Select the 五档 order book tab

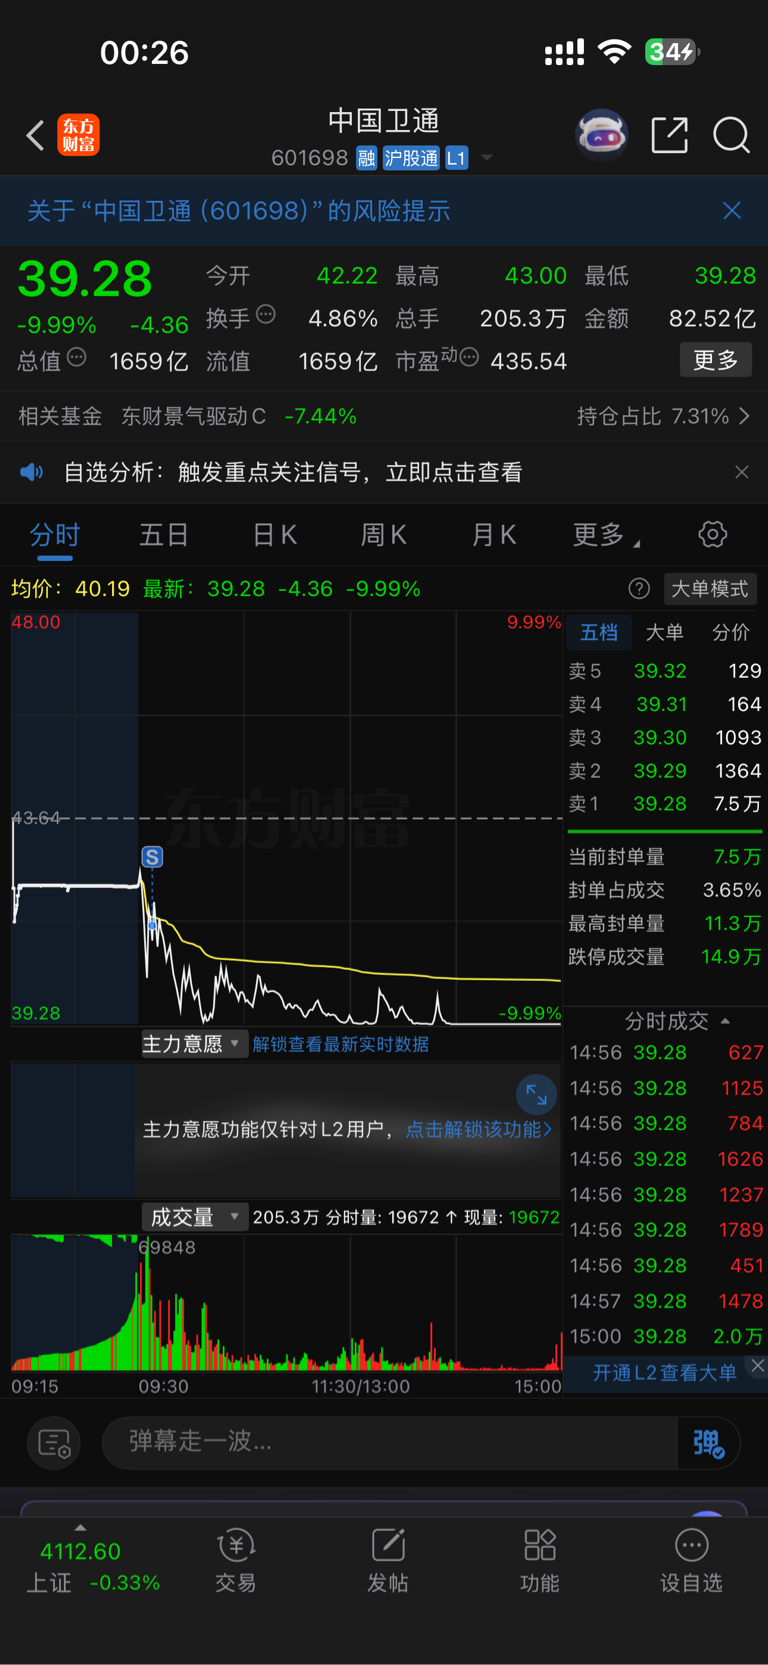pos(599,632)
